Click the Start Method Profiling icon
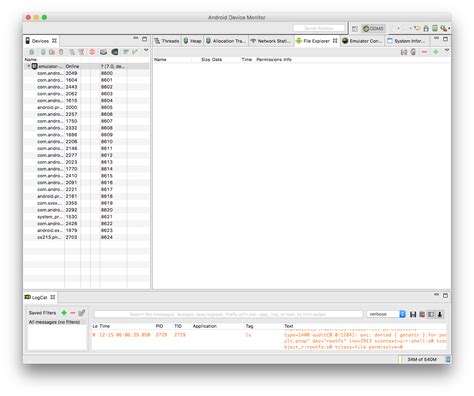The width and height of the screenshot is (474, 396). [x=81, y=52]
